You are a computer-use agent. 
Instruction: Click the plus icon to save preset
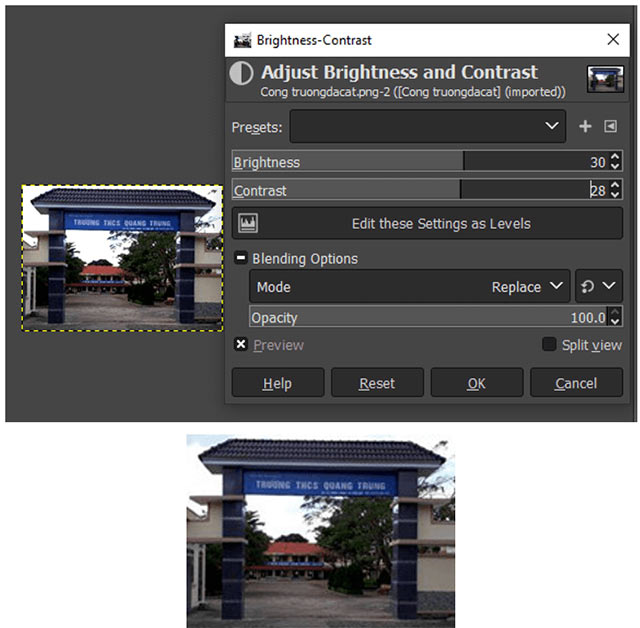point(585,127)
